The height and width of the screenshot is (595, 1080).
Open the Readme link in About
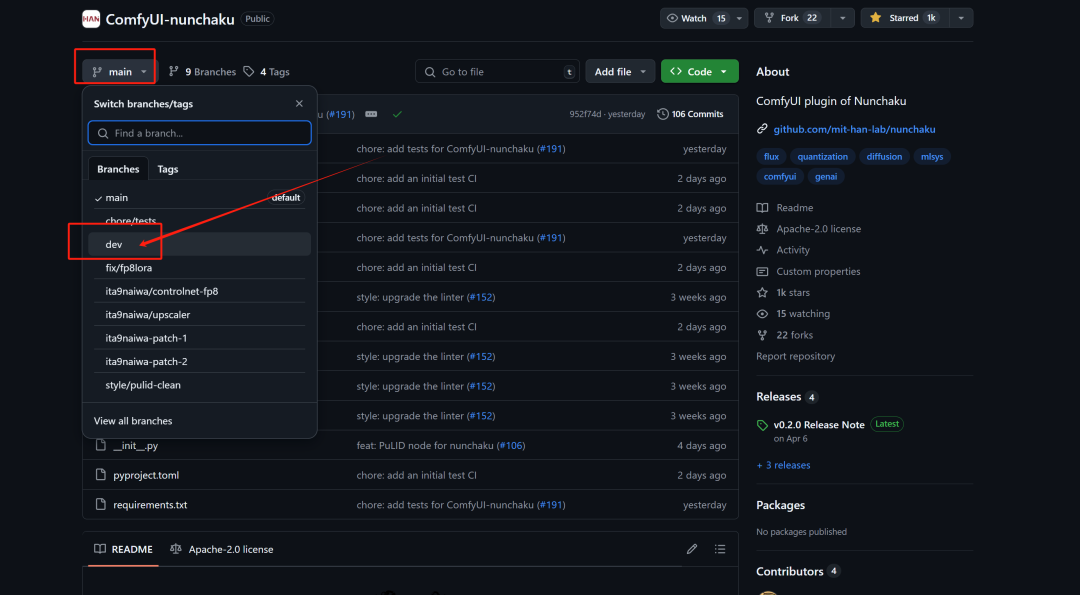click(x=785, y=207)
